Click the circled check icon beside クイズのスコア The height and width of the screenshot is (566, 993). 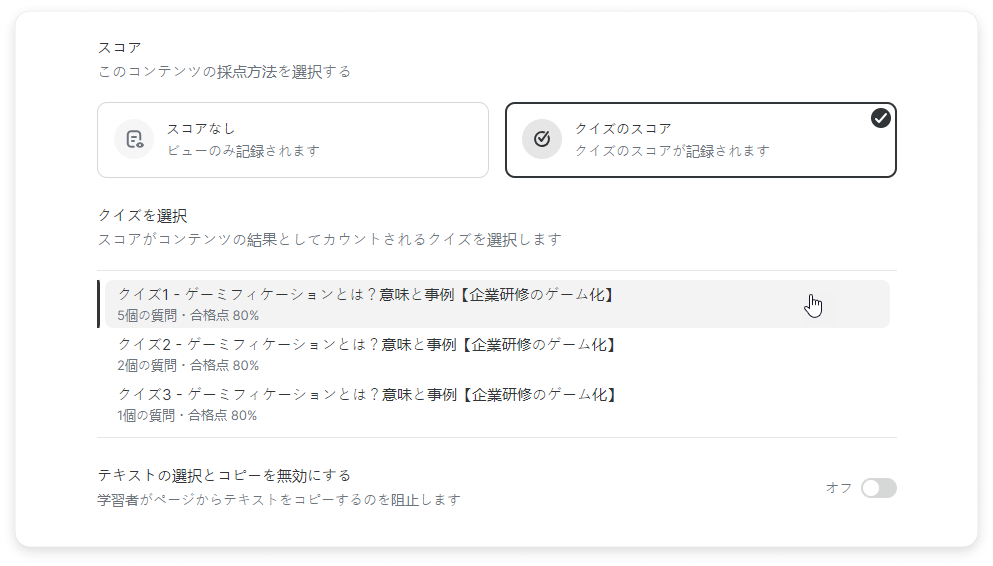click(541, 139)
